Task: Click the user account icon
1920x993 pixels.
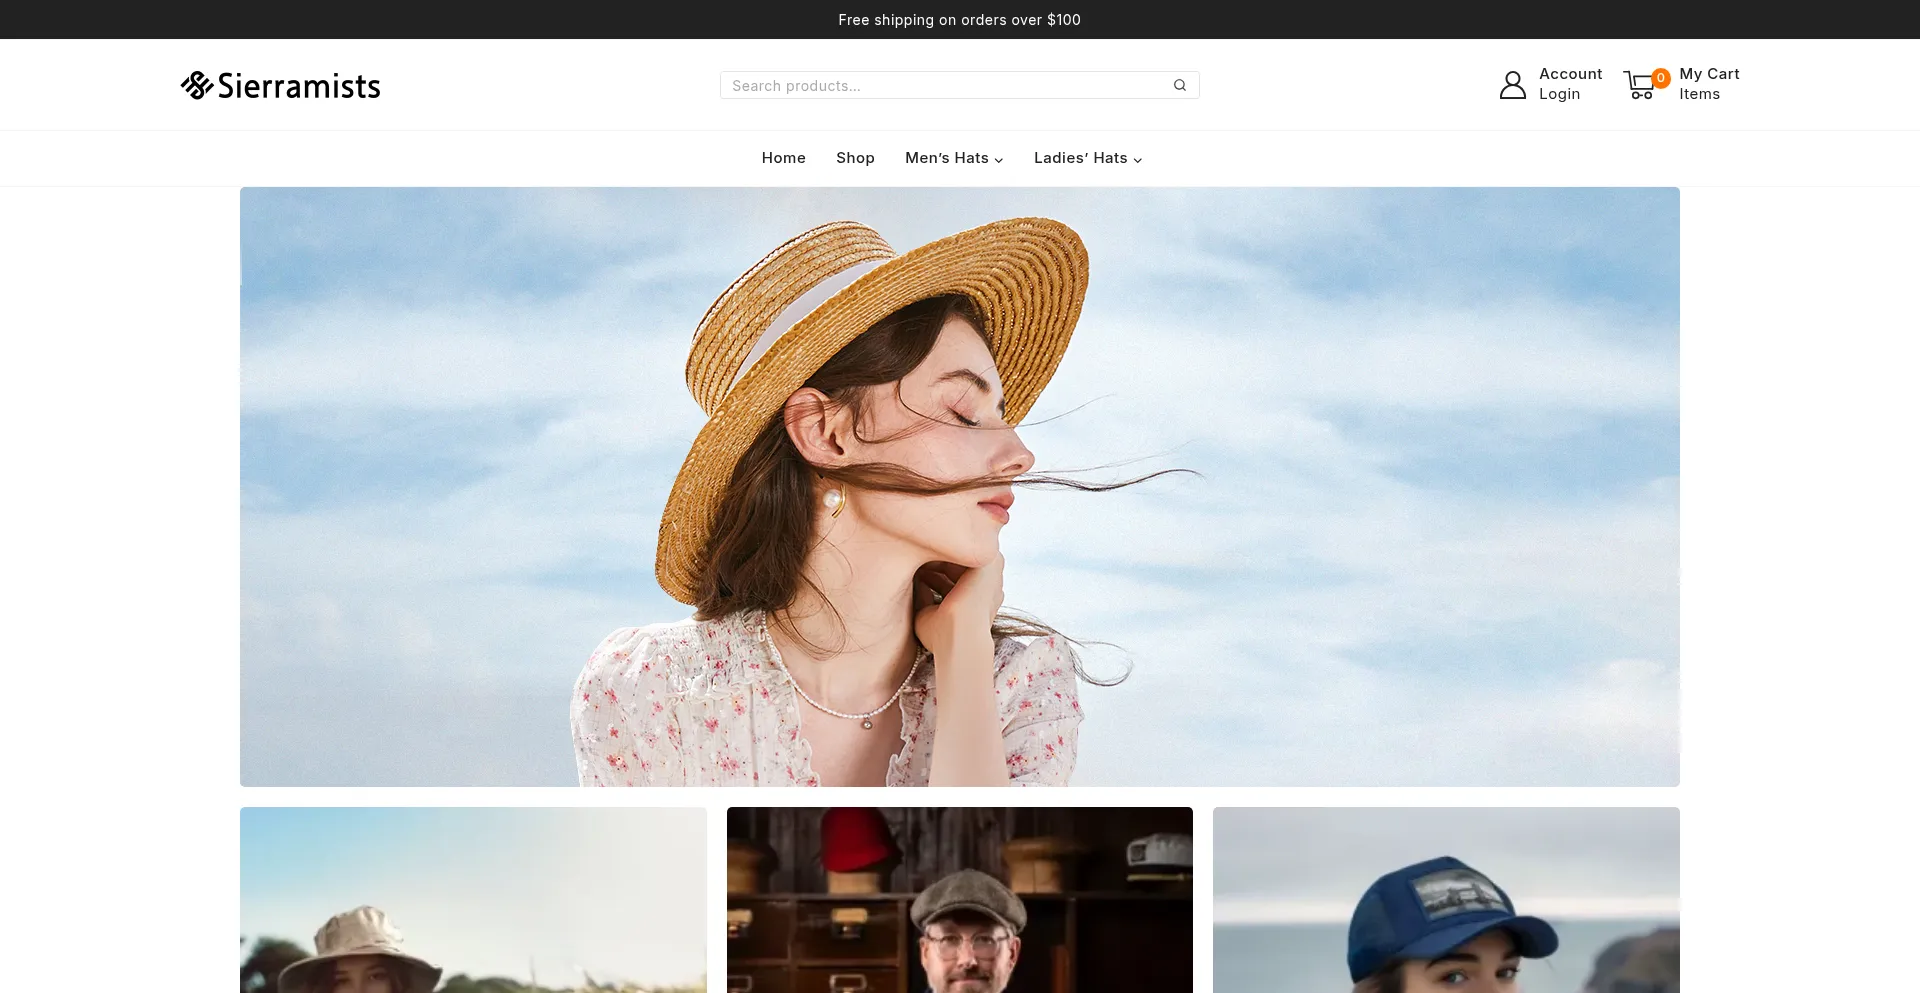Action: pyautogui.click(x=1512, y=84)
